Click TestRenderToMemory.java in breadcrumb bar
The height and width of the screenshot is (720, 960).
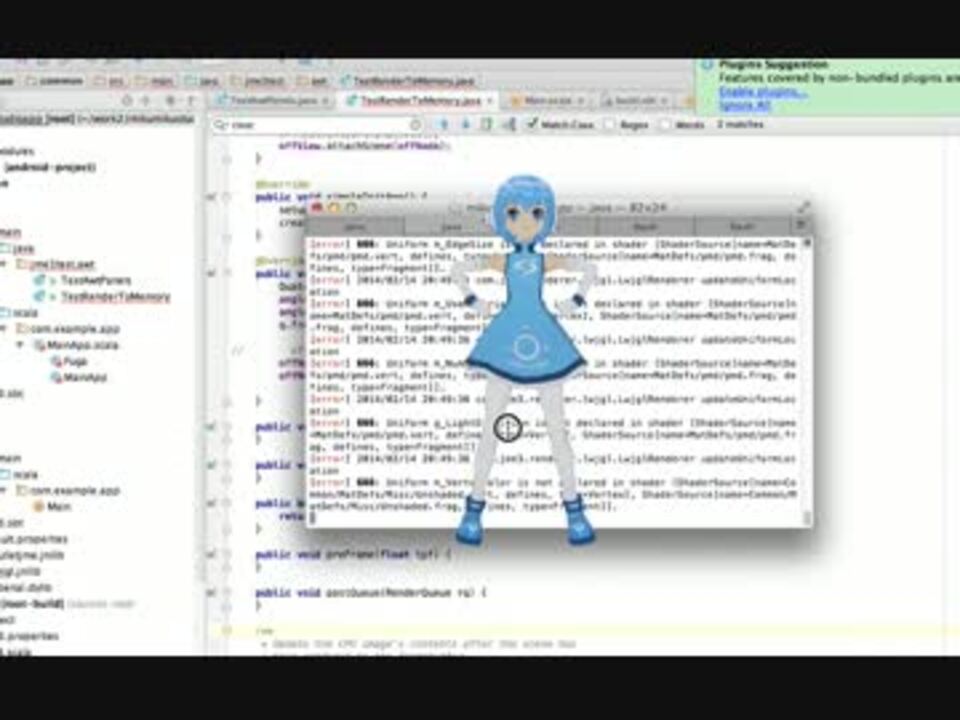408,81
